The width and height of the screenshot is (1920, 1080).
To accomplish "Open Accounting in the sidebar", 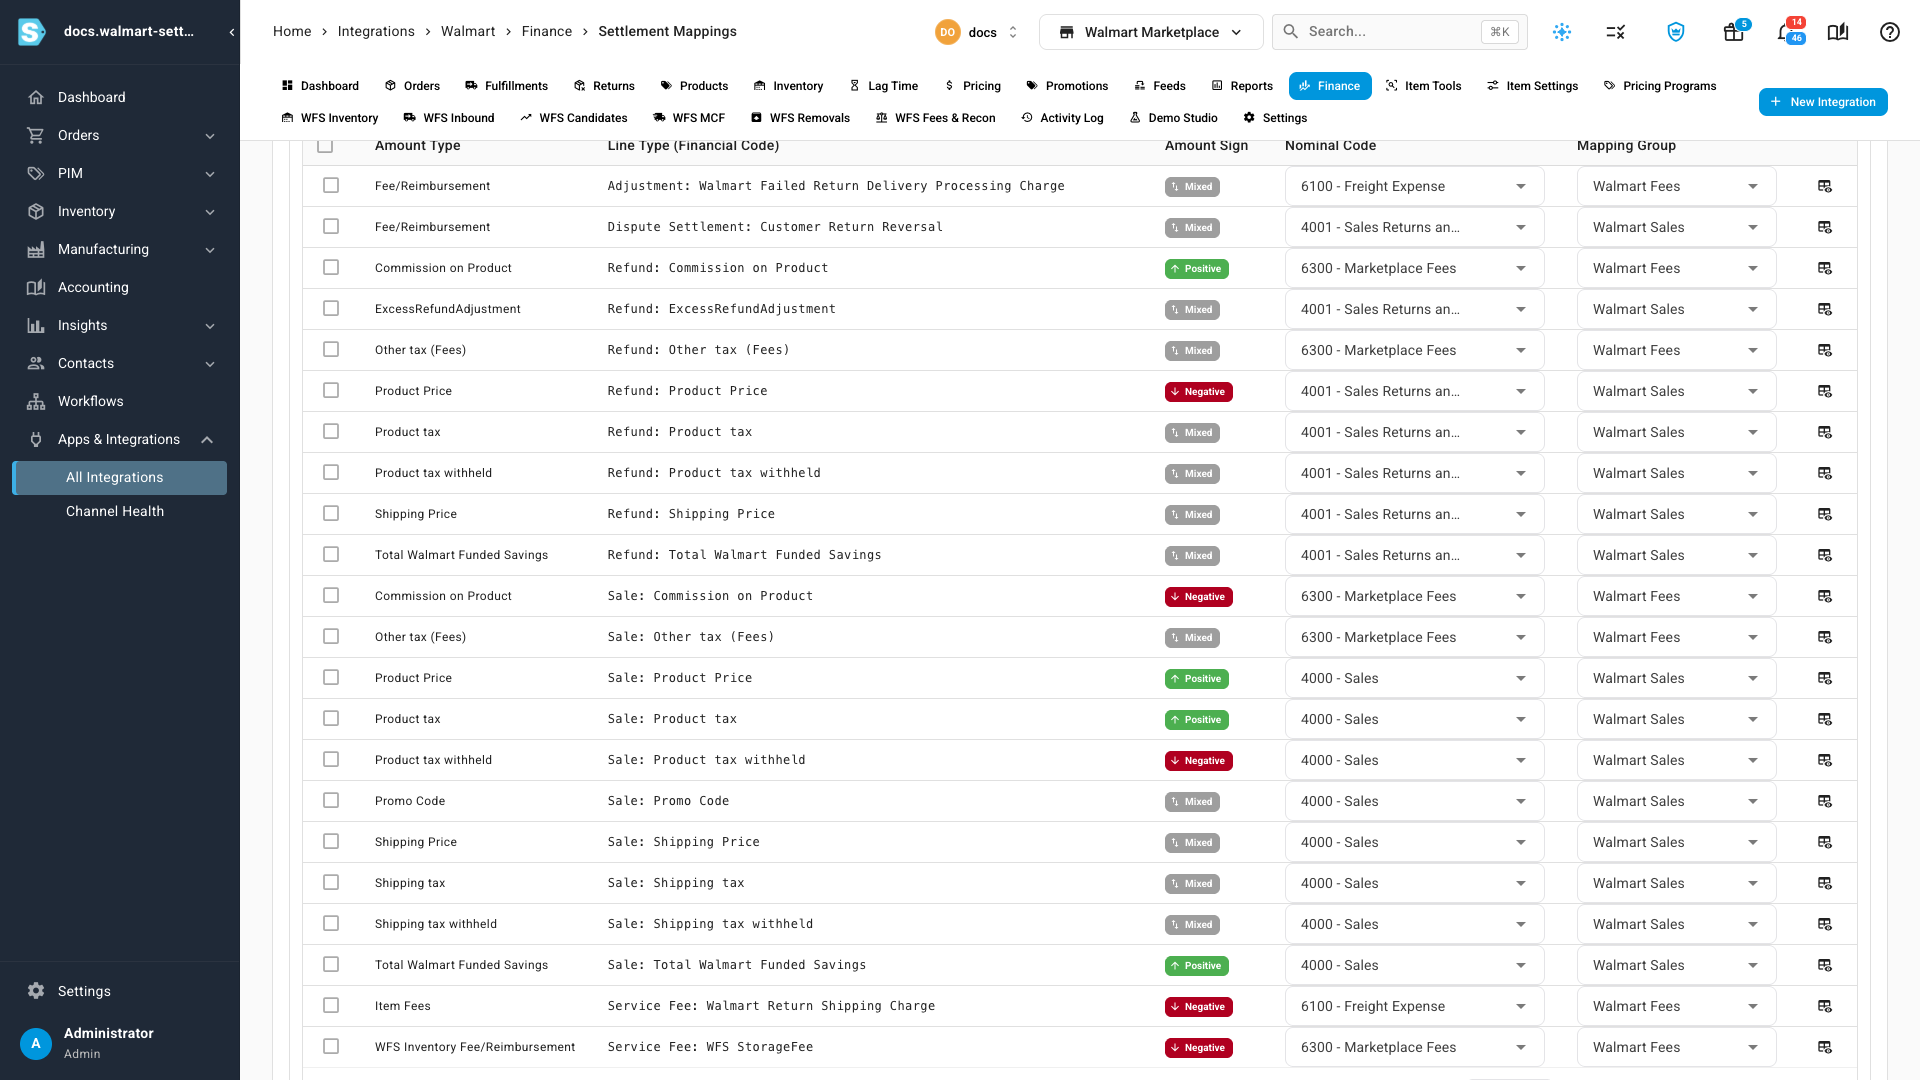I will pyautogui.click(x=93, y=287).
